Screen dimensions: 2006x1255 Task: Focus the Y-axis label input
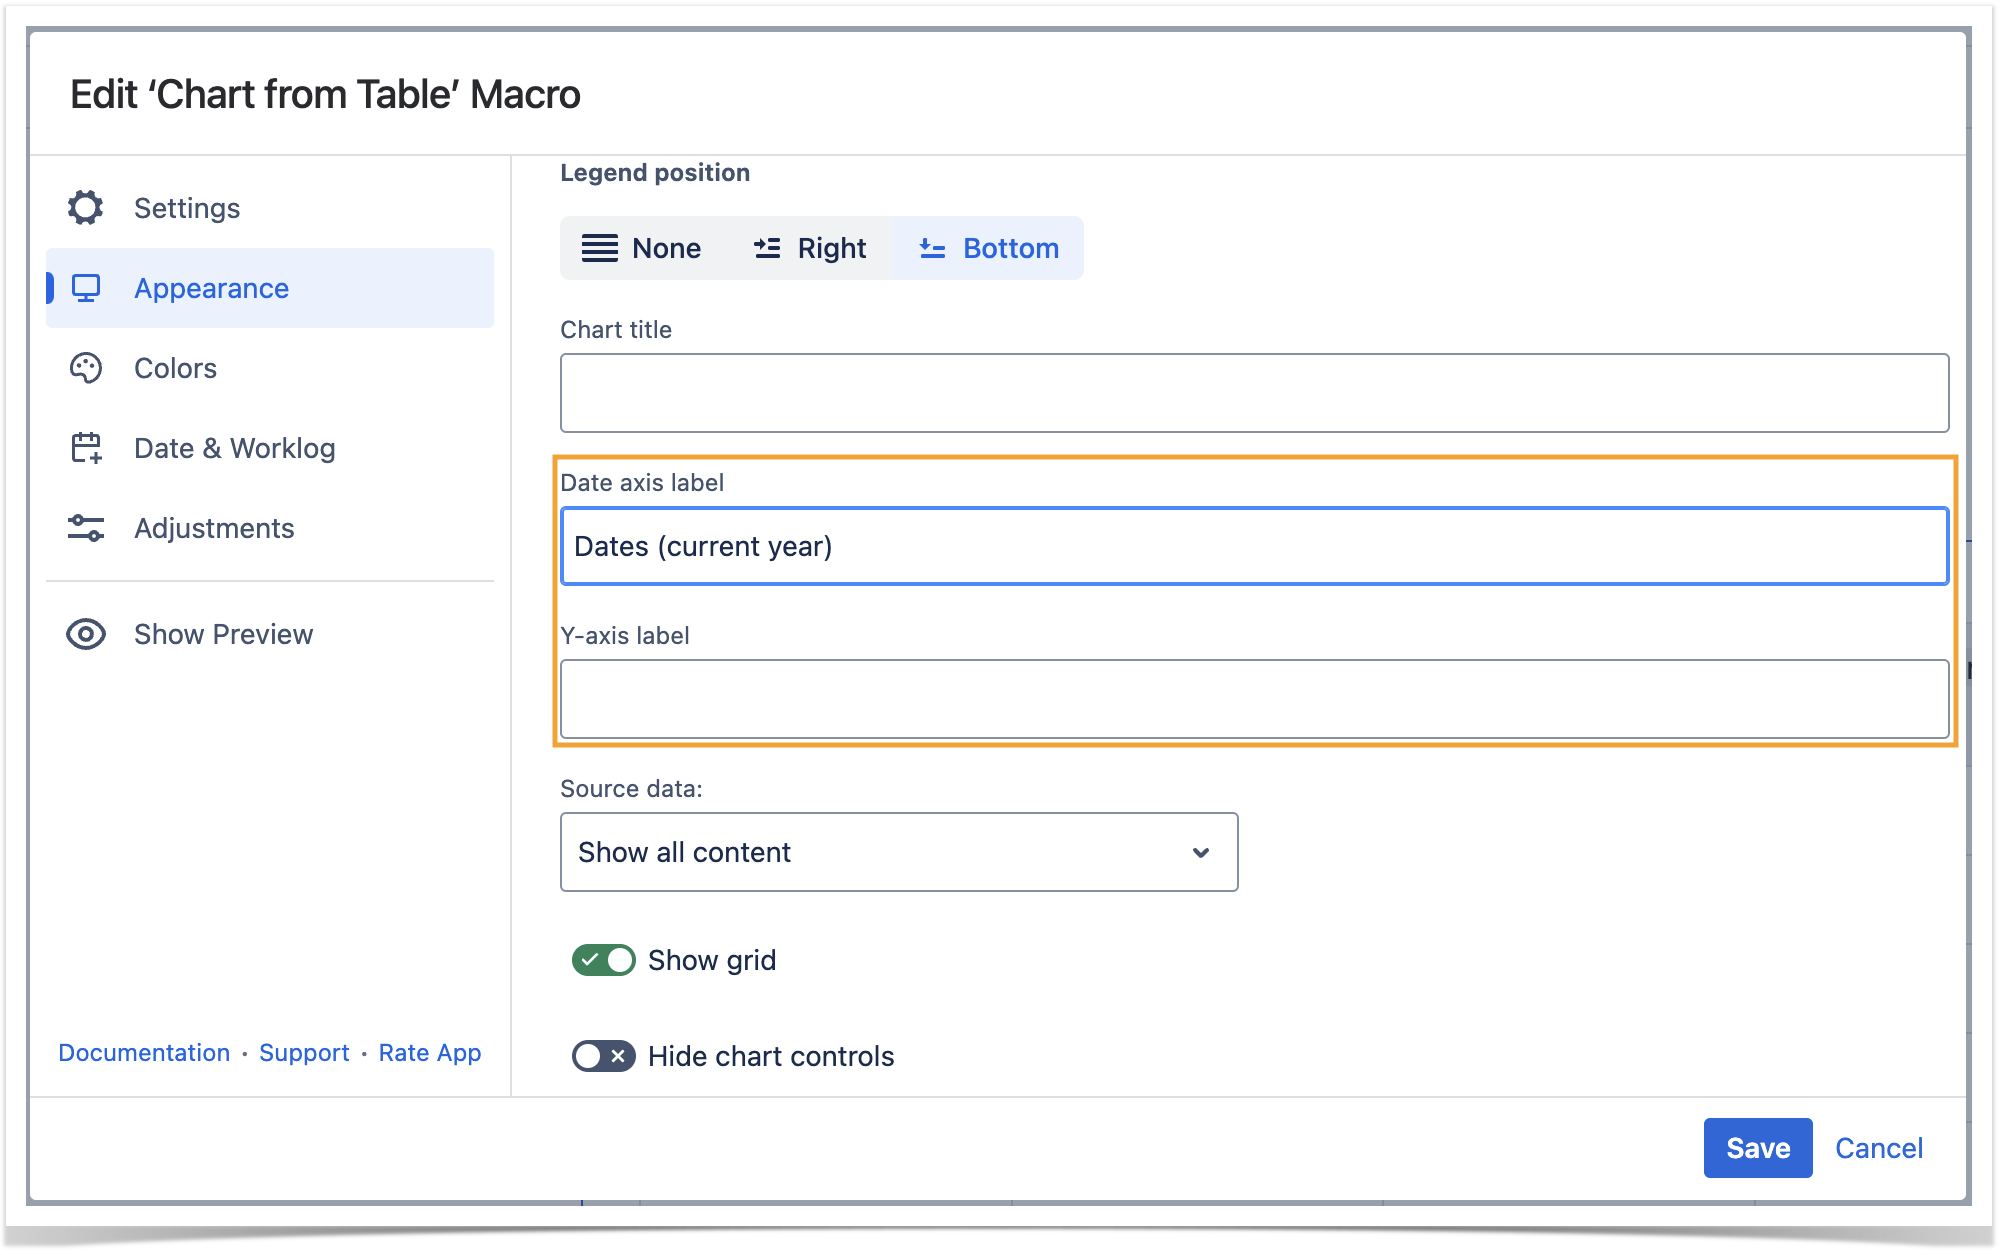(1254, 699)
